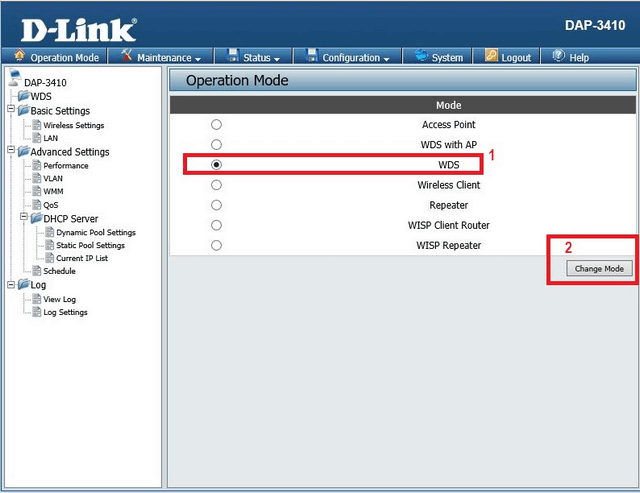
Task: Select the Access Point radio button
Action: coord(216,125)
